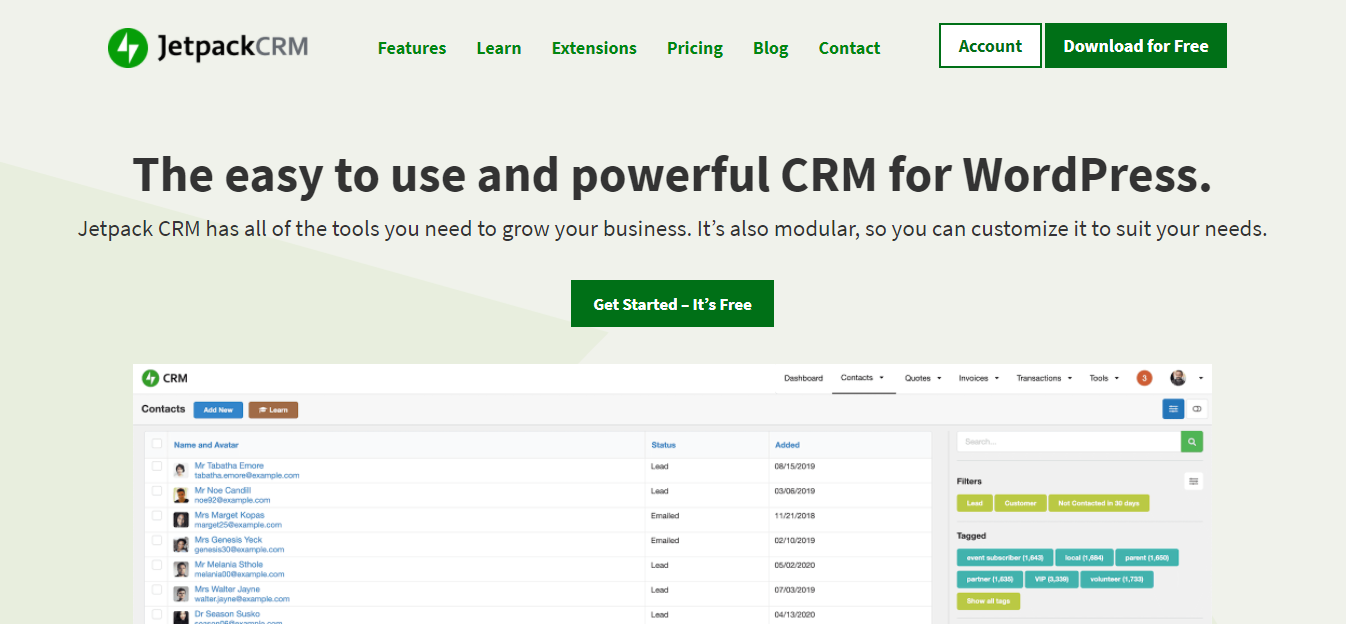Viewport: 1346px width, 624px height.
Task: Open the filter settings icon next to Filters
Action: point(1193,481)
